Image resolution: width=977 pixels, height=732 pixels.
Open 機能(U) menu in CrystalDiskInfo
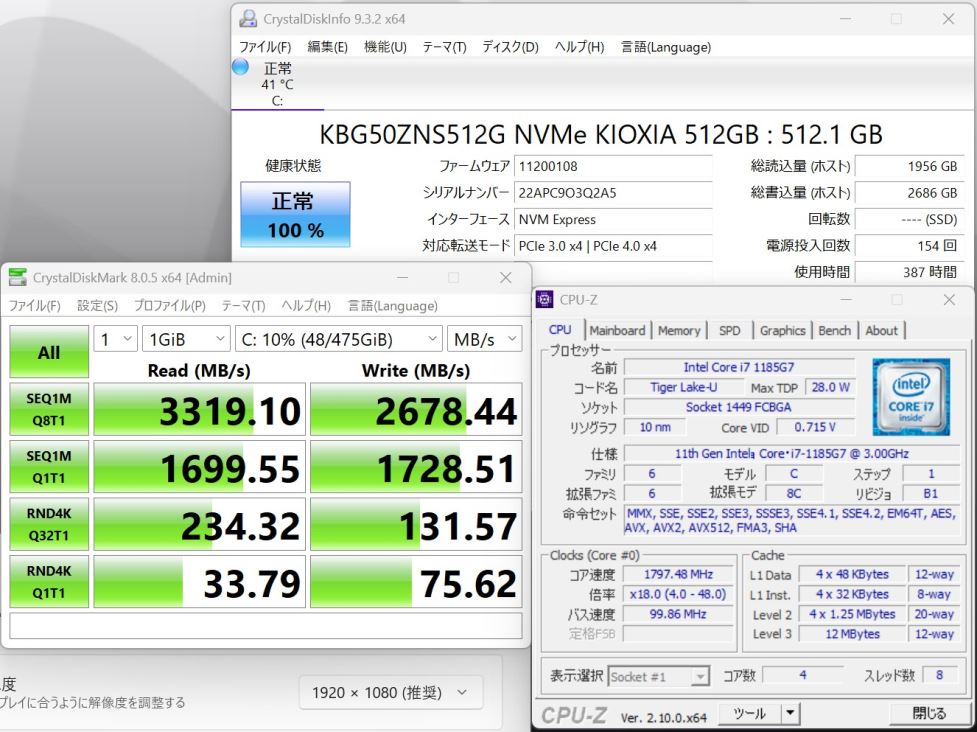[x=385, y=47]
